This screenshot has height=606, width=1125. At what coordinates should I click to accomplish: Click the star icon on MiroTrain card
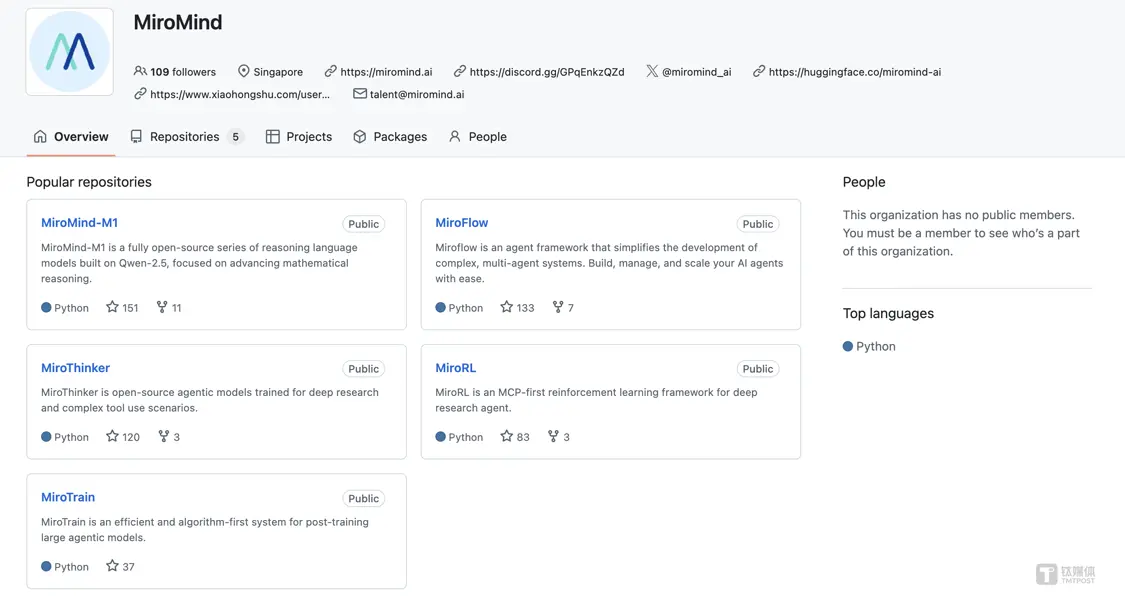point(112,566)
